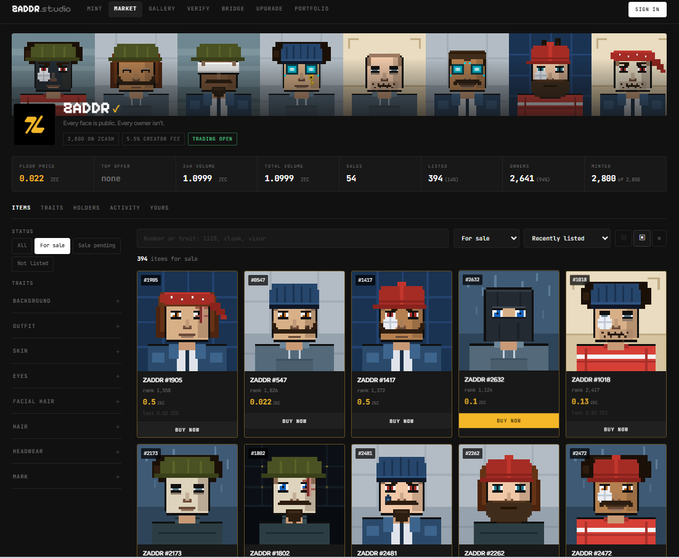Expand the Mark trait filter
Screen dimensions: 679x558
[x=66, y=477]
